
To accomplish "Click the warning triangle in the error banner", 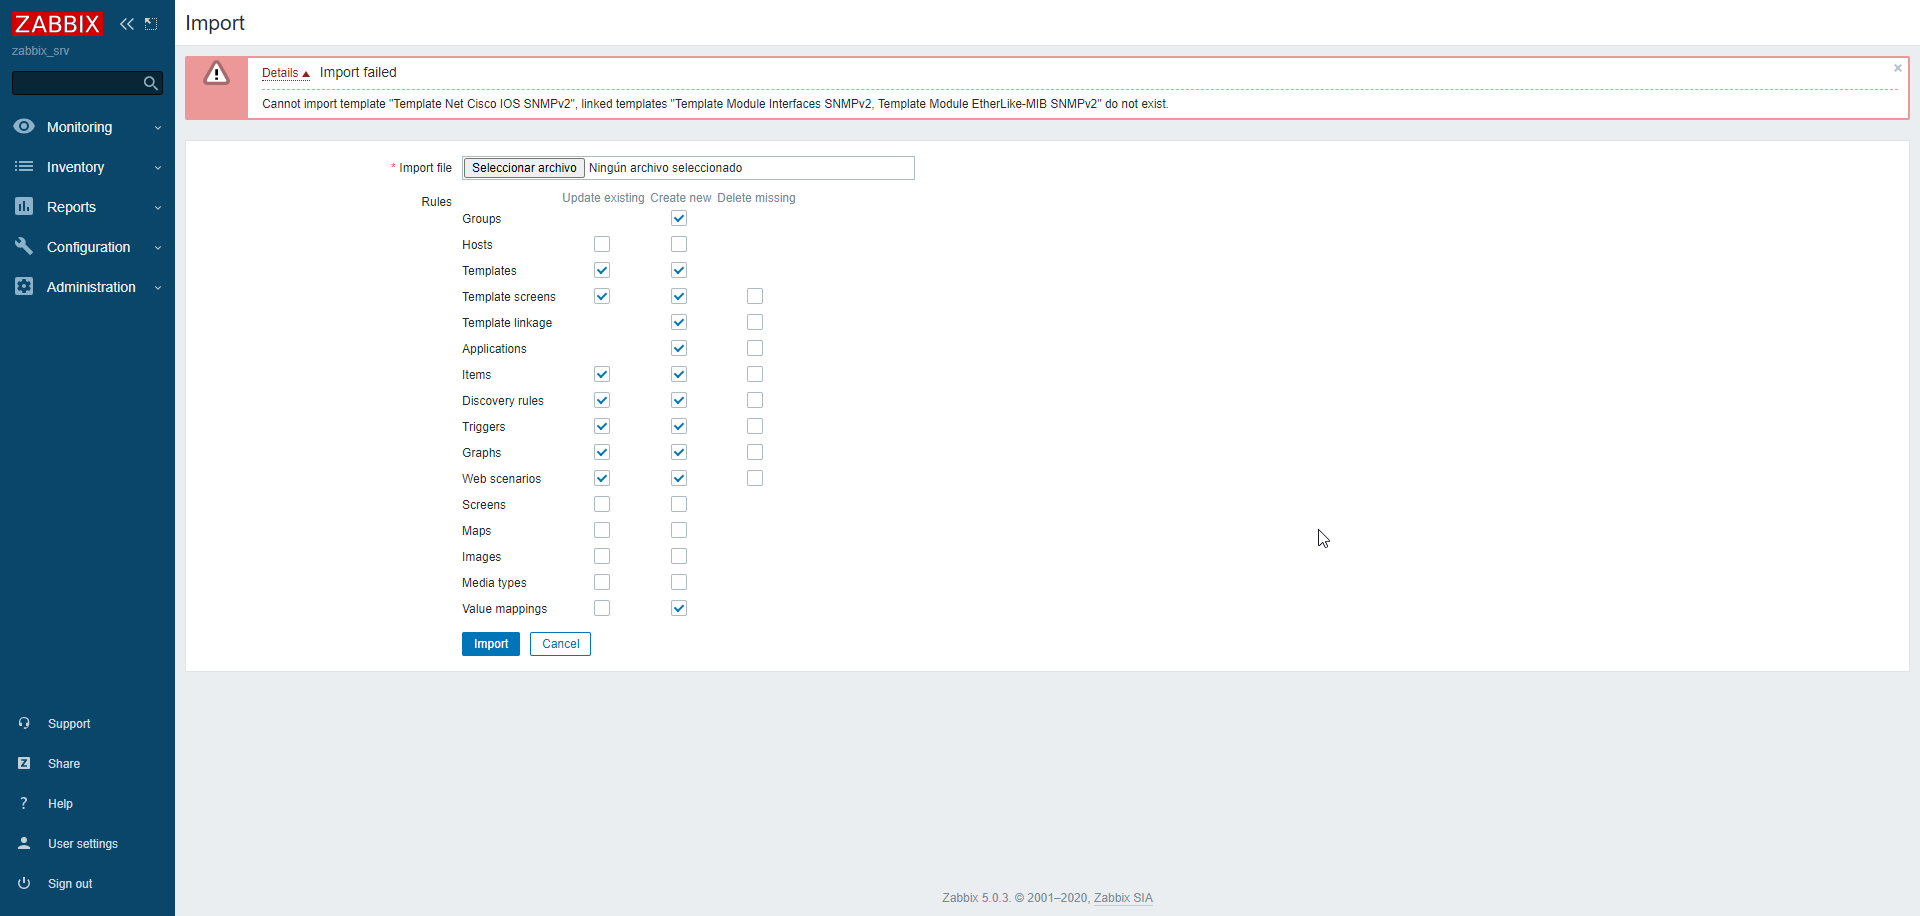I will pos(216,73).
